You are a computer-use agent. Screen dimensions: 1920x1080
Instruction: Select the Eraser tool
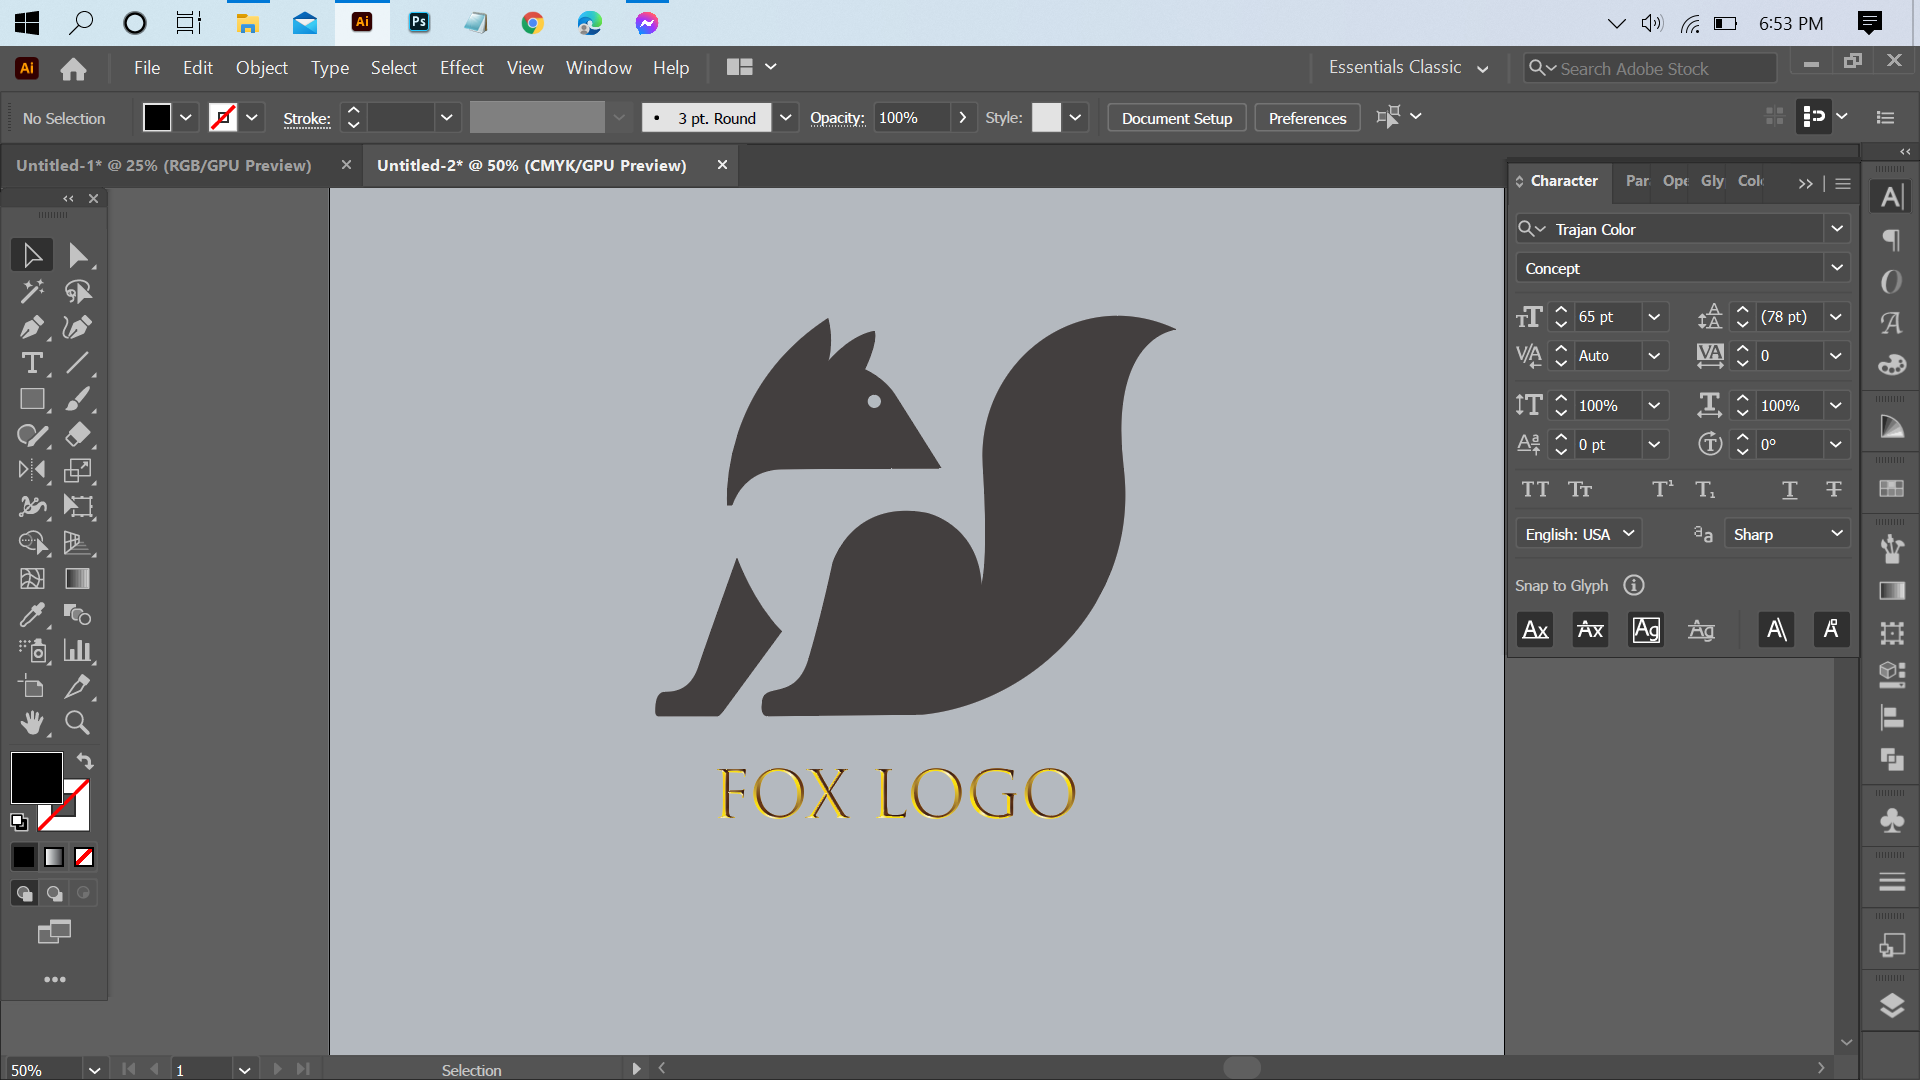[x=77, y=435]
